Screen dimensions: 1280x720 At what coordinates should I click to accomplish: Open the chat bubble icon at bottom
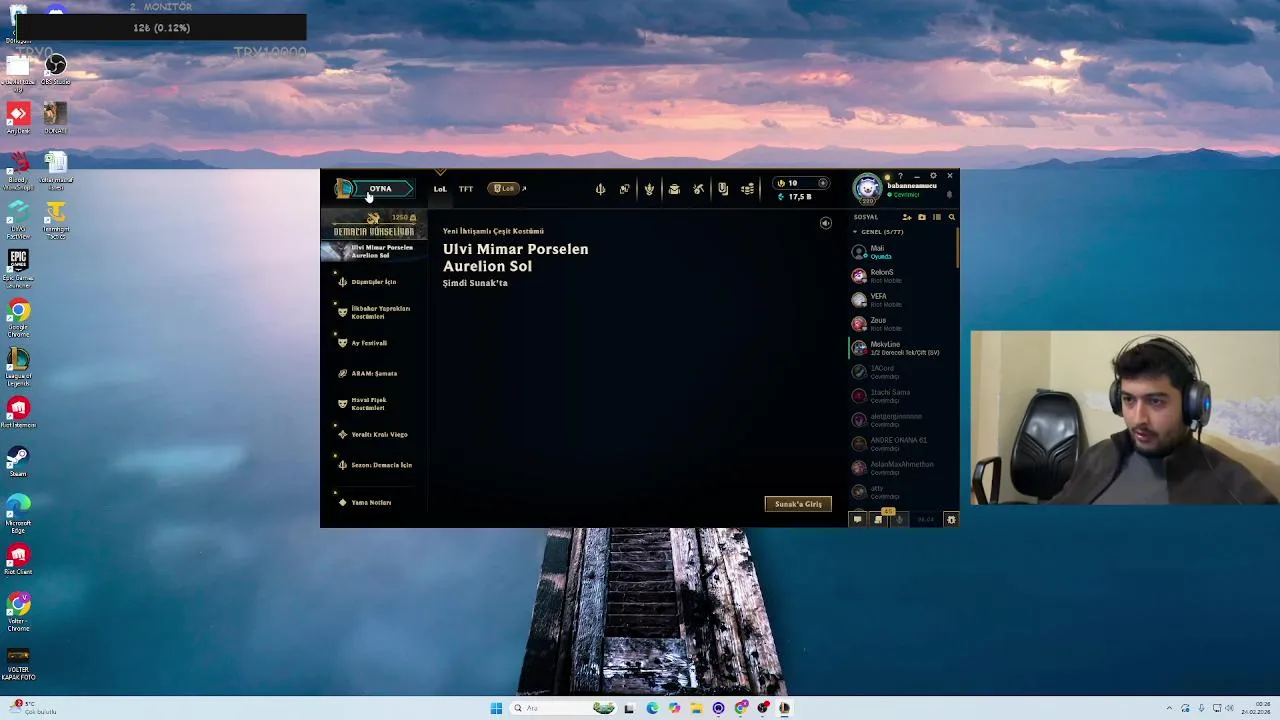(857, 520)
